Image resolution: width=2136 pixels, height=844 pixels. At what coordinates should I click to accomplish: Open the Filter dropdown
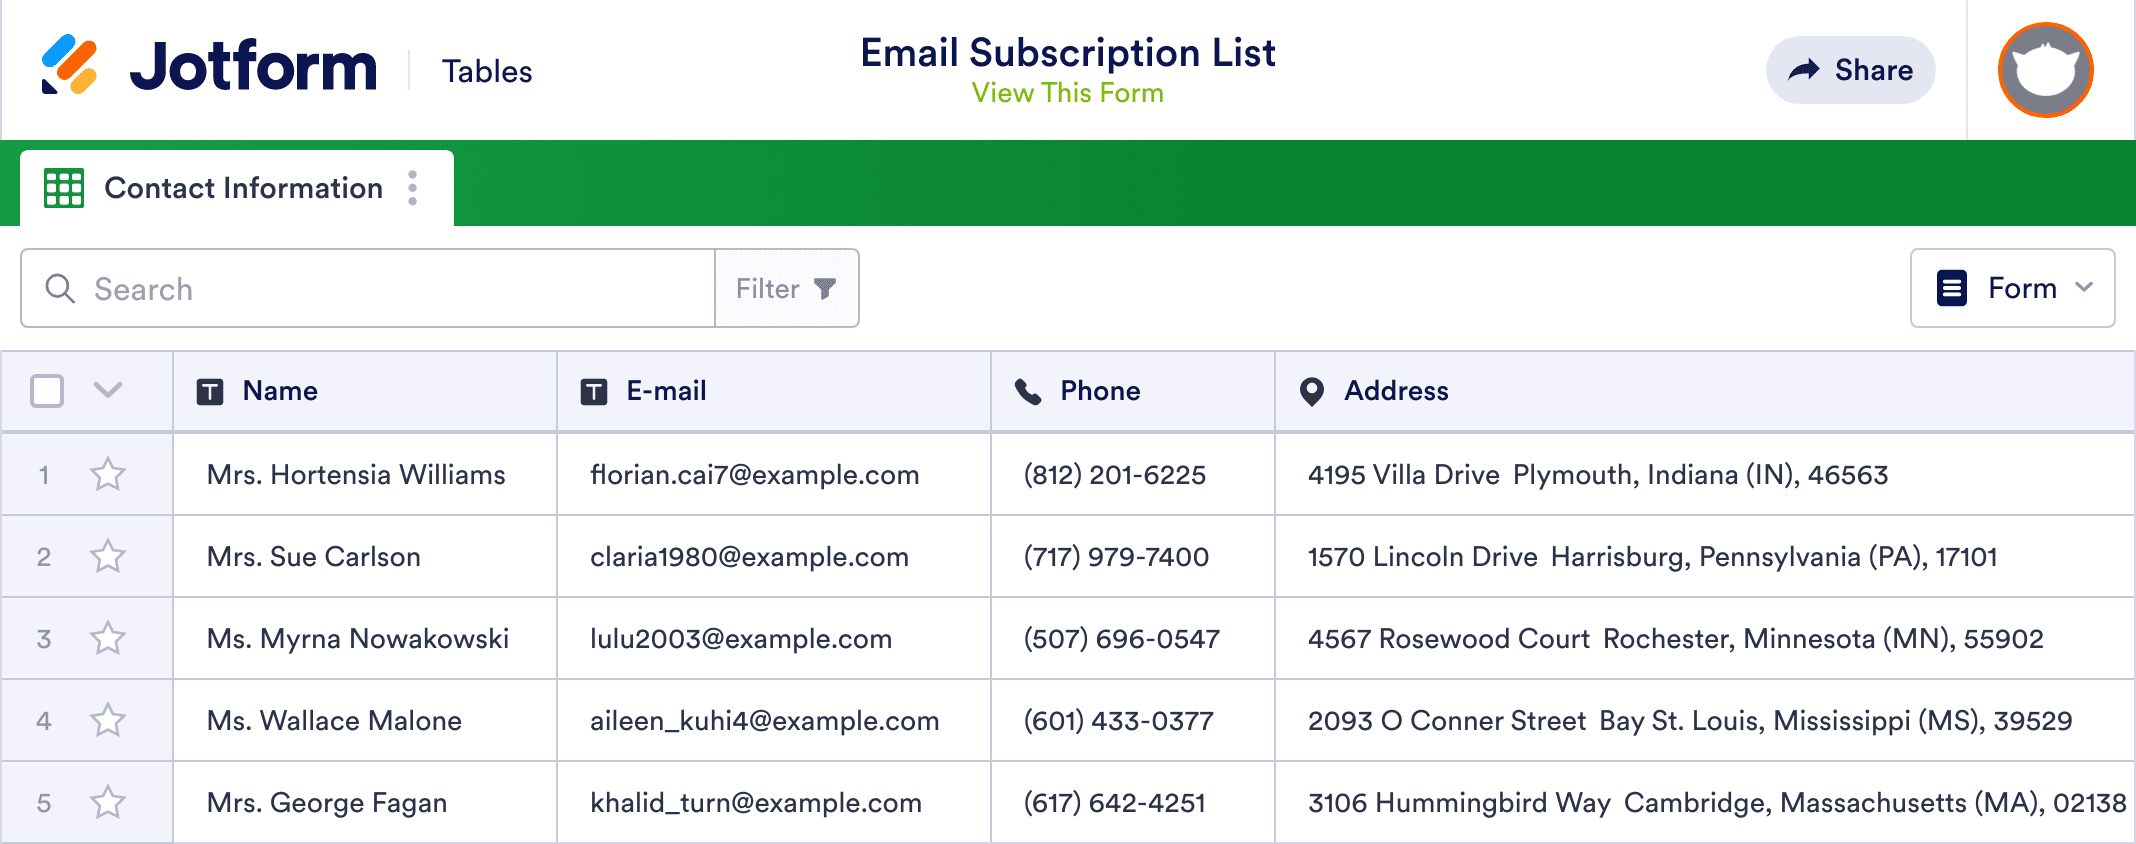pyautogui.click(x=786, y=289)
